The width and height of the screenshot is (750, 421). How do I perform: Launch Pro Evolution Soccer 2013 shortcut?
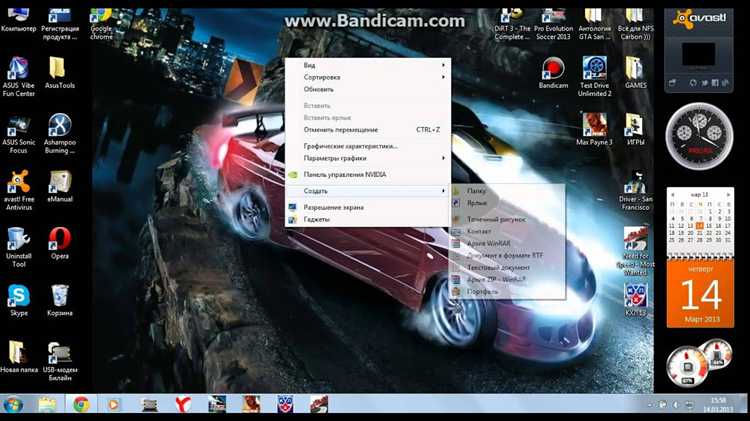(553, 24)
